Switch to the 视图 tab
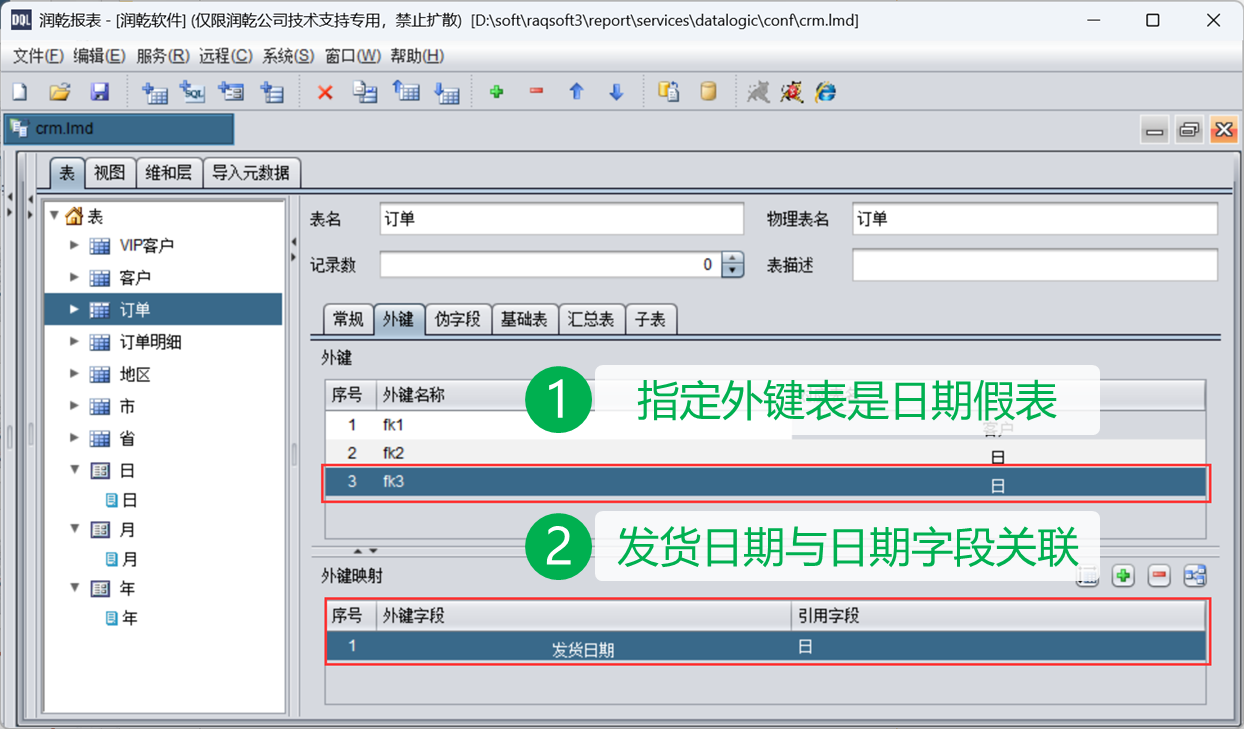The height and width of the screenshot is (729, 1244). click(110, 173)
